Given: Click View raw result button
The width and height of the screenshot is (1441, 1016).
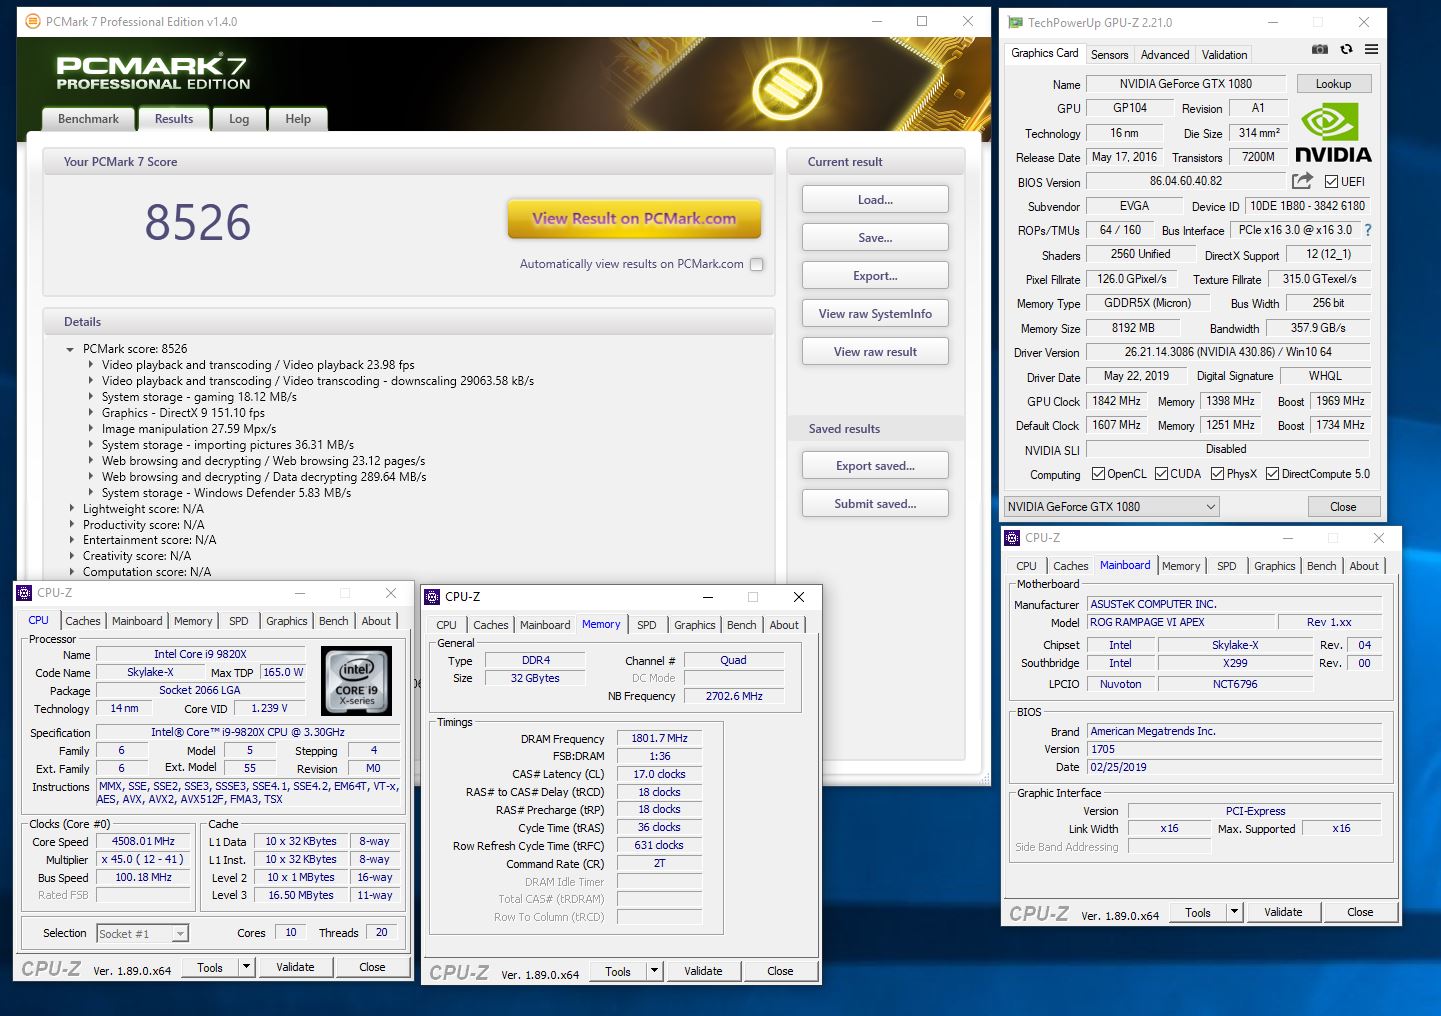Looking at the screenshot, I should click(875, 352).
